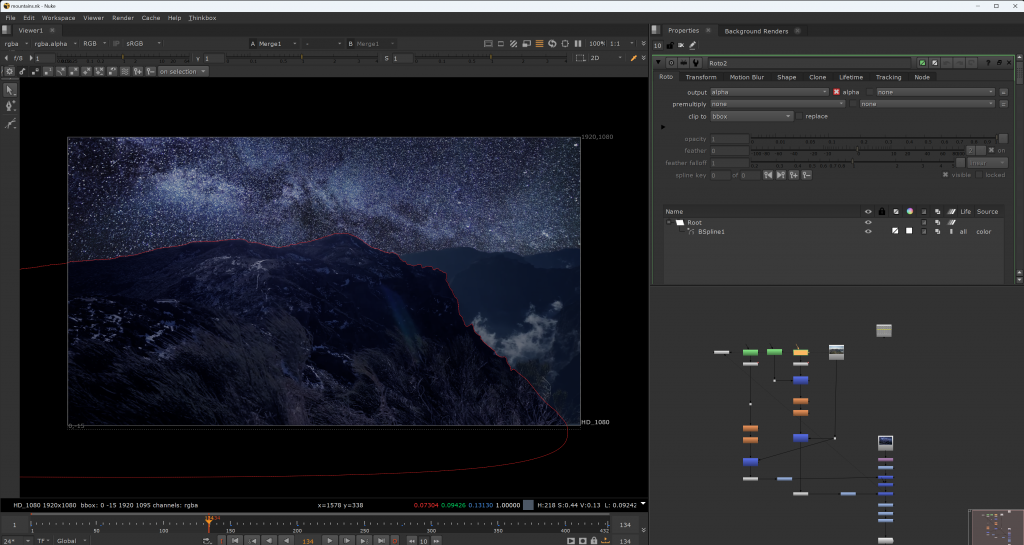
Task: Hide BSpline1 using its eye icon
Action: (x=868, y=231)
